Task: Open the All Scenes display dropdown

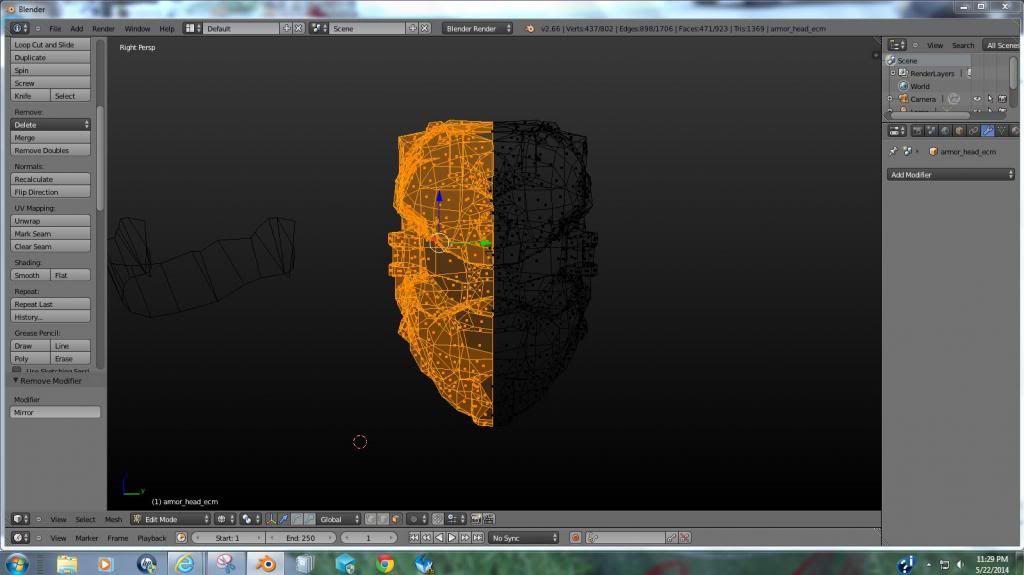Action: (x=1002, y=45)
